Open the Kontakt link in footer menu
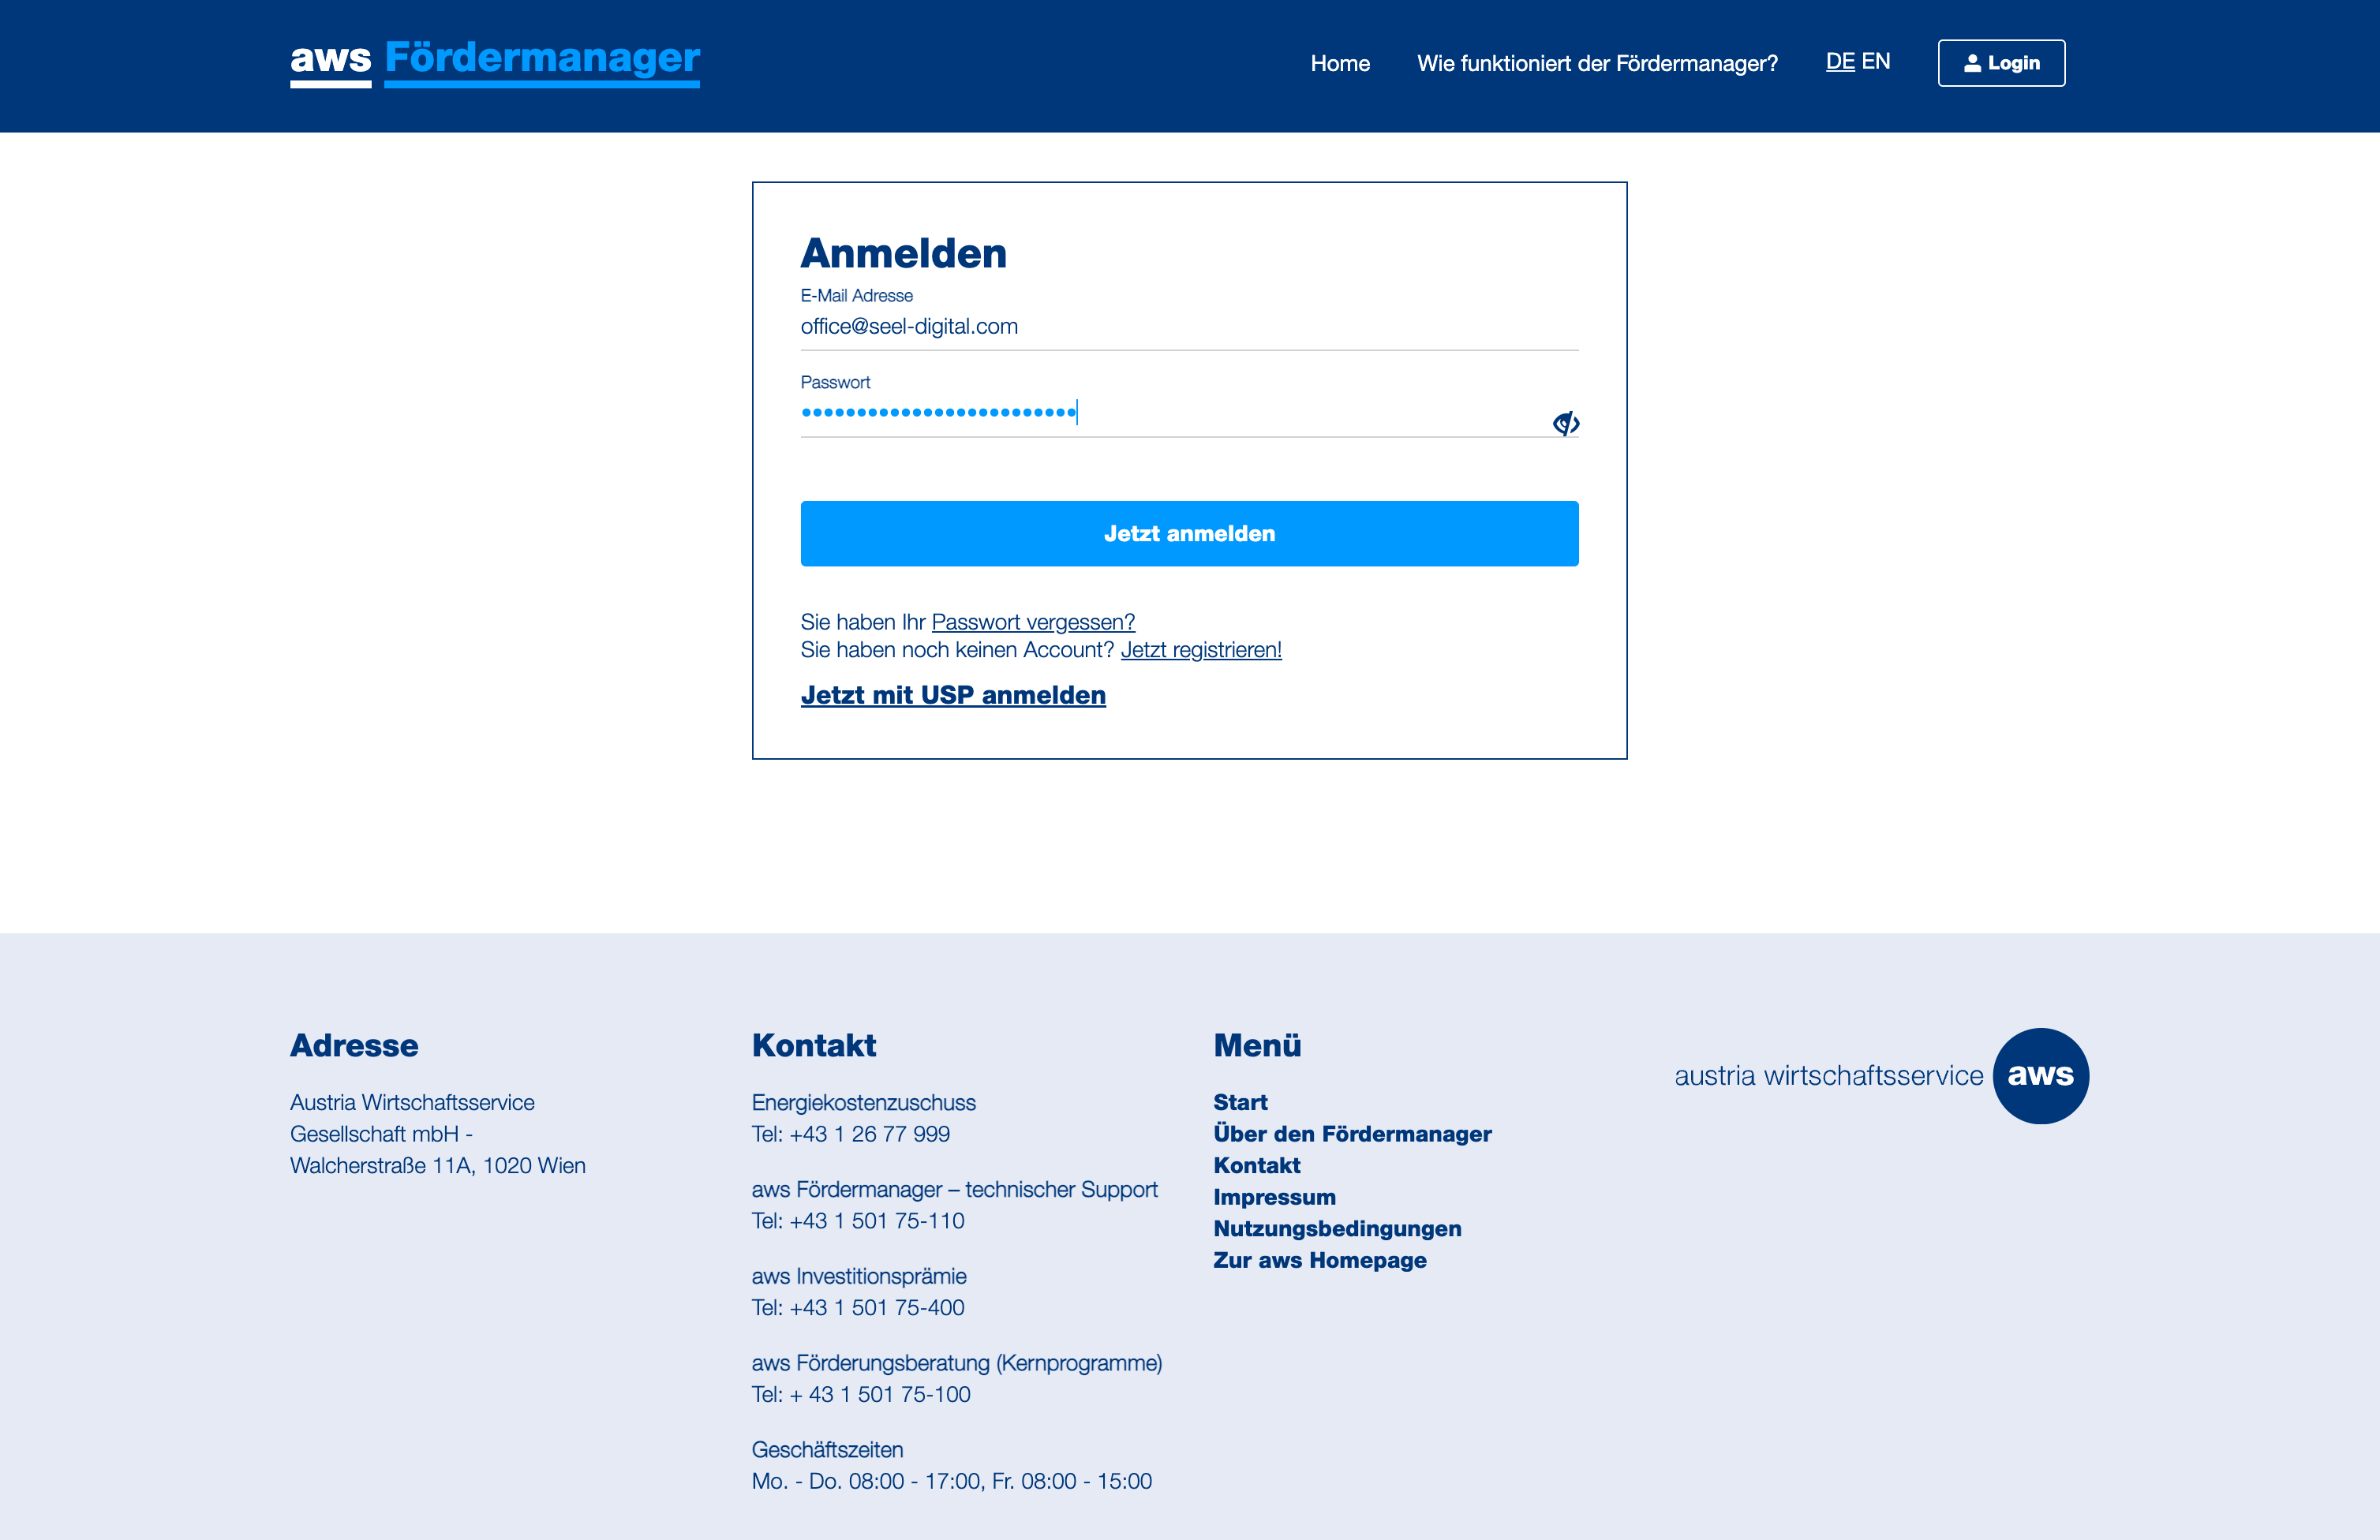This screenshot has height=1540, width=2380. tap(1257, 1166)
